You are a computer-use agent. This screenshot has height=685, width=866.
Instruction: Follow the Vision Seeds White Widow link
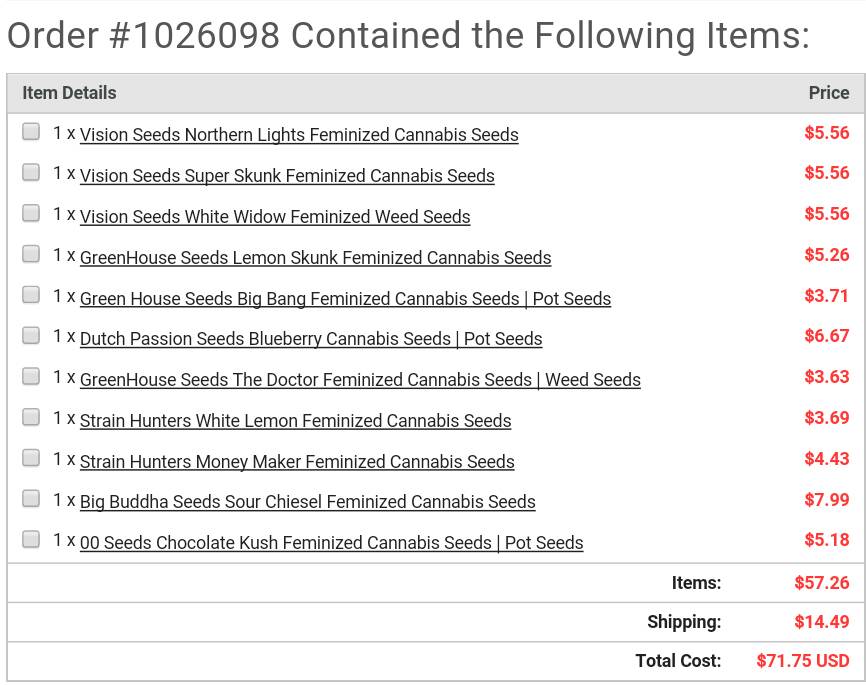pyautogui.click(x=275, y=217)
